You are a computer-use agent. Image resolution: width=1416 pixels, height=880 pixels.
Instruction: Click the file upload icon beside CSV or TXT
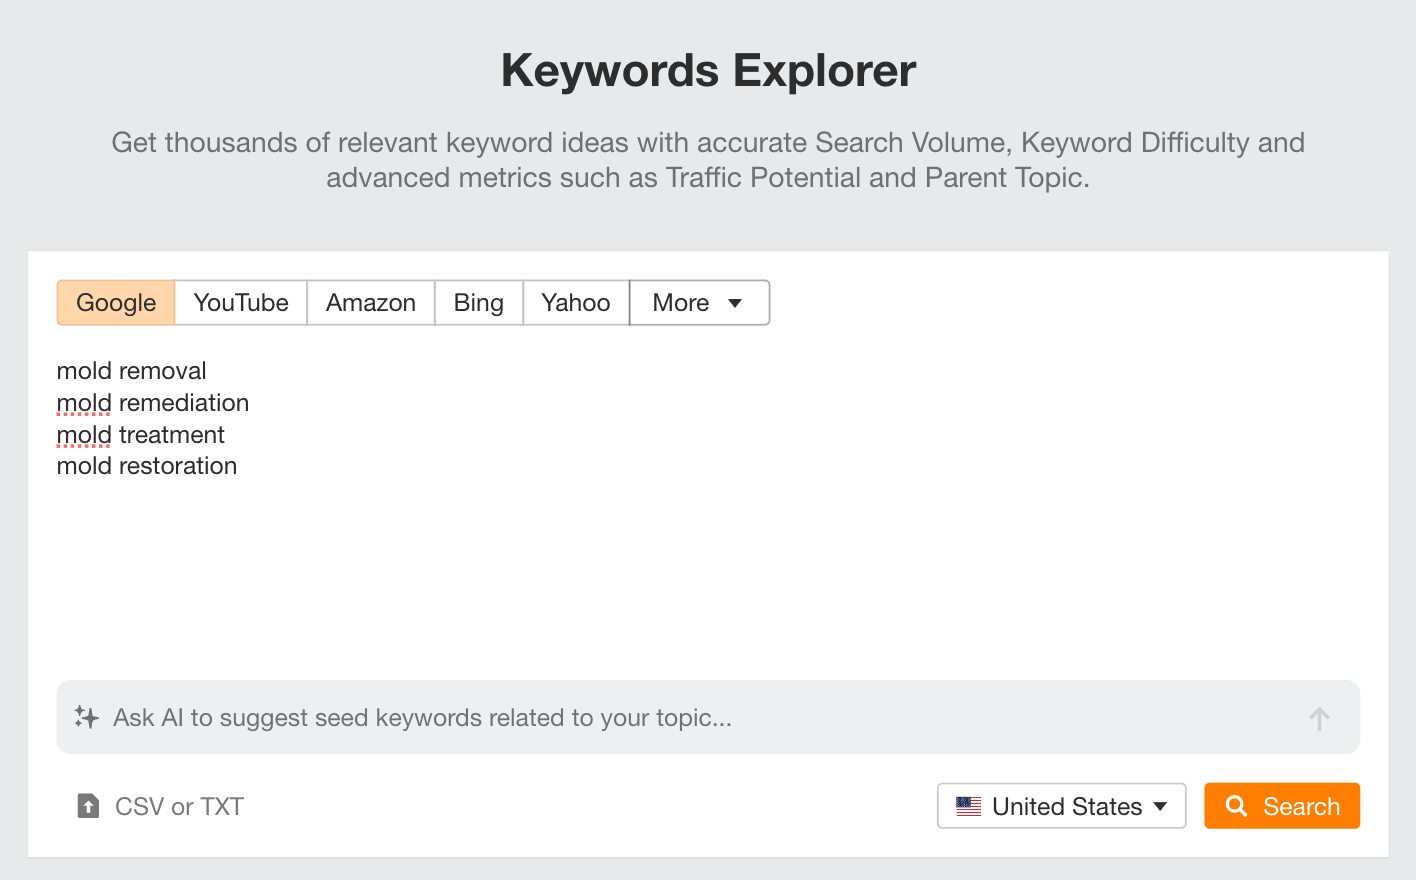click(87, 805)
